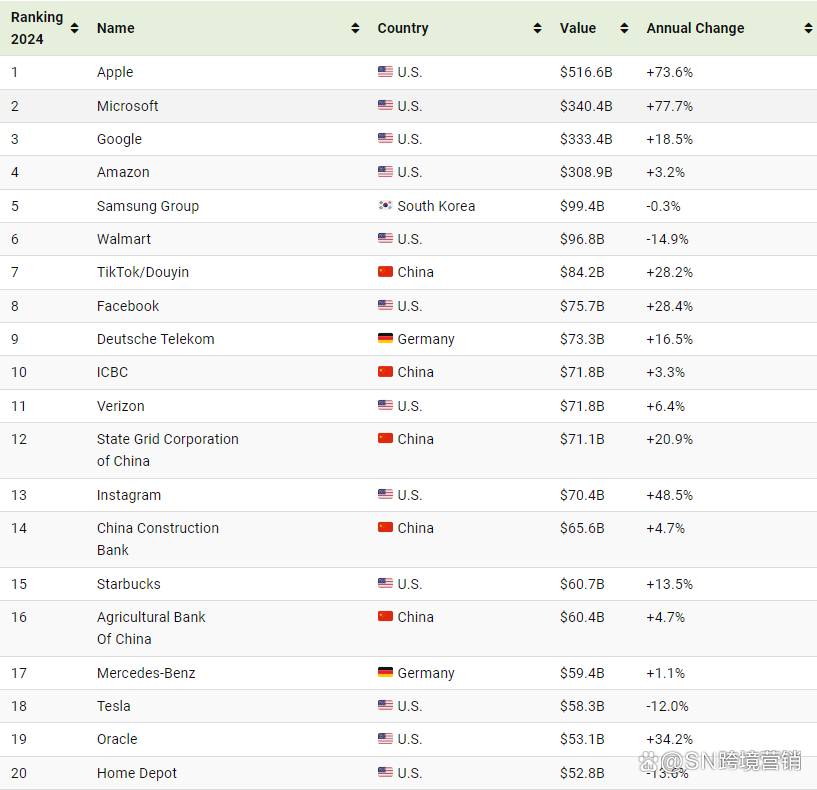The width and height of the screenshot is (817, 790).
Task: Select the U.S. flag in the Tesla row
Action: point(386,705)
